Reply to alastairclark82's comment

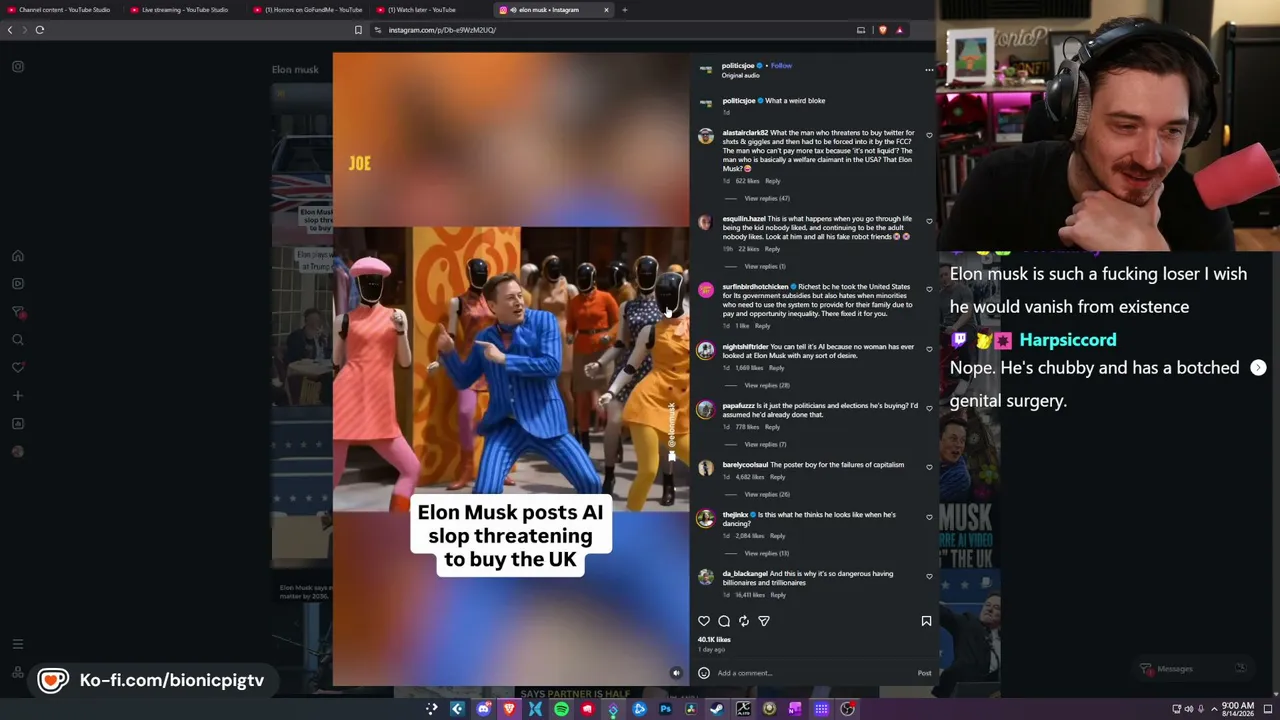(773, 181)
